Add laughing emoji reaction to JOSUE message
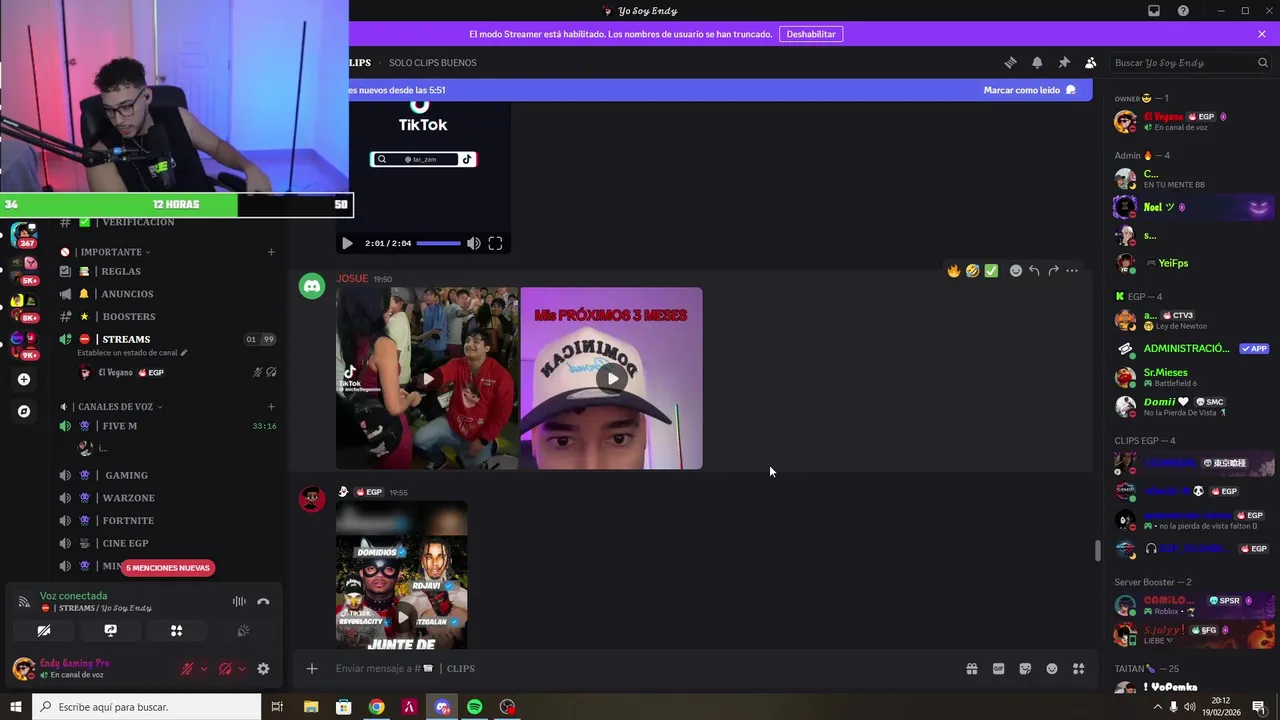This screenshot has width=1280, height=720. click(x=972, y=271)
